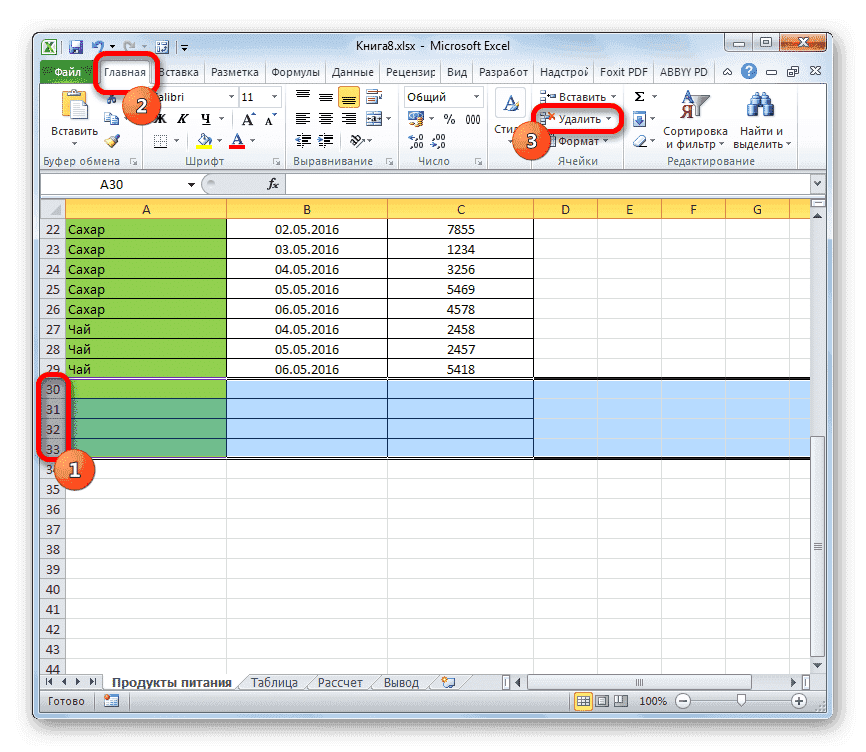The height and width of the screenshot is (752, 866).
Task: Open the Удалить dropdown arrow
Action: (x=610, y=118)
